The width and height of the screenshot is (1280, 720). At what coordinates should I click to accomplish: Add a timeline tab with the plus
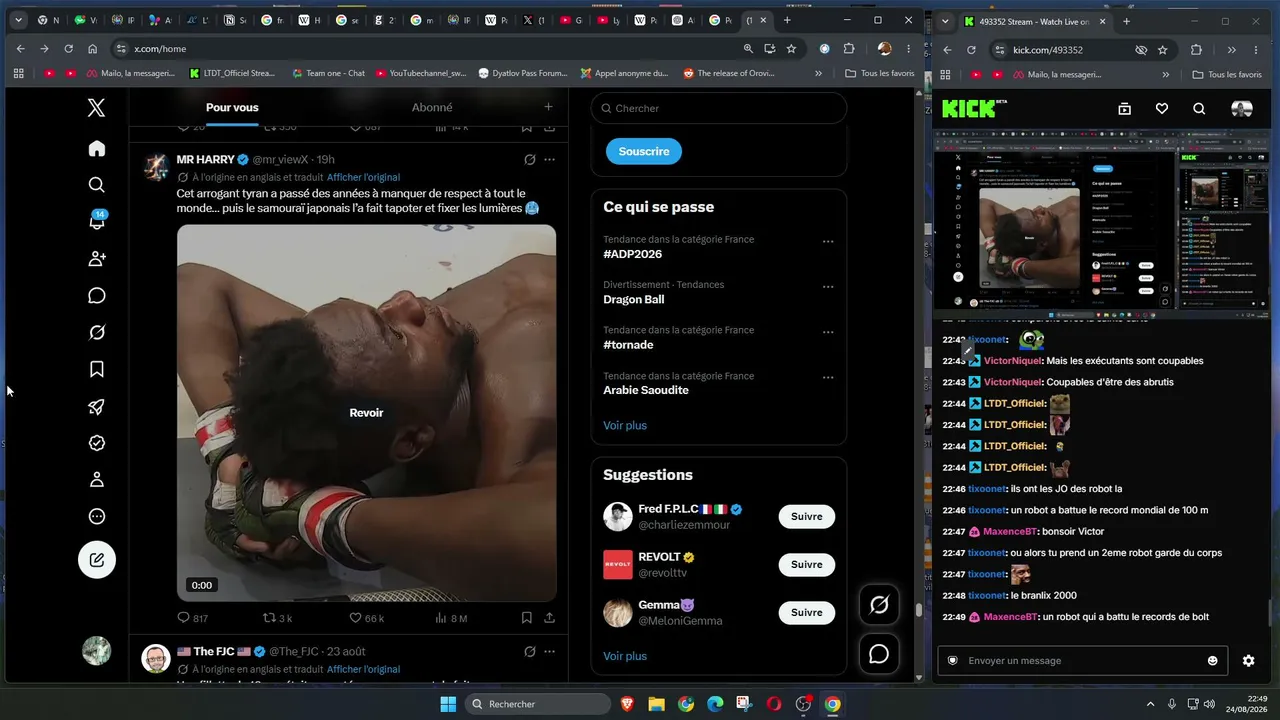[x=548, y=107]
